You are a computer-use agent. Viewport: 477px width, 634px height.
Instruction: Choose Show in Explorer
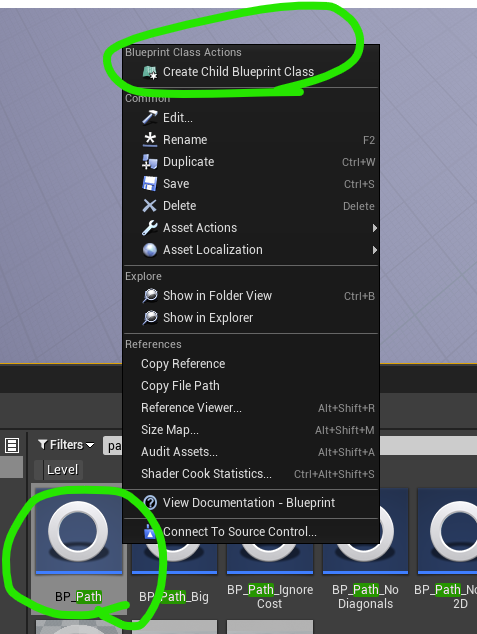point(251,318)
